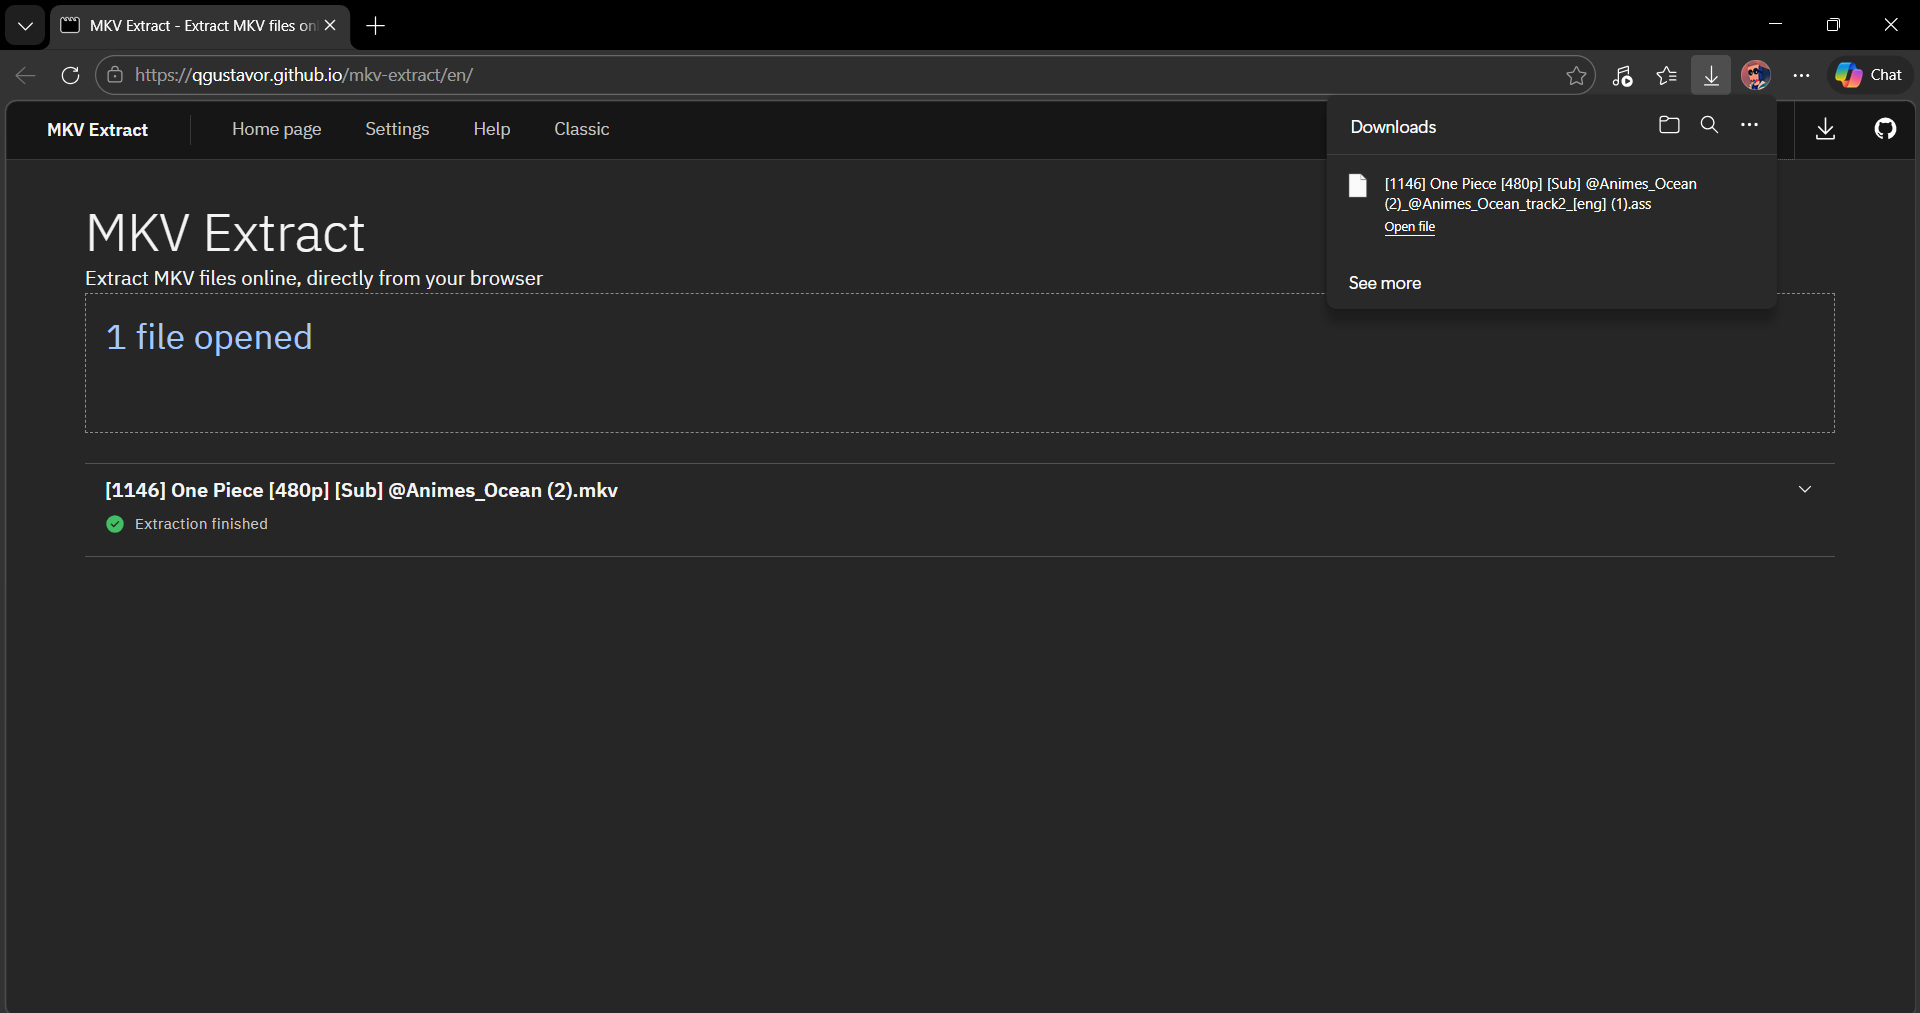
Task: Open the downloads folder icon
Action: [1669, 125]
